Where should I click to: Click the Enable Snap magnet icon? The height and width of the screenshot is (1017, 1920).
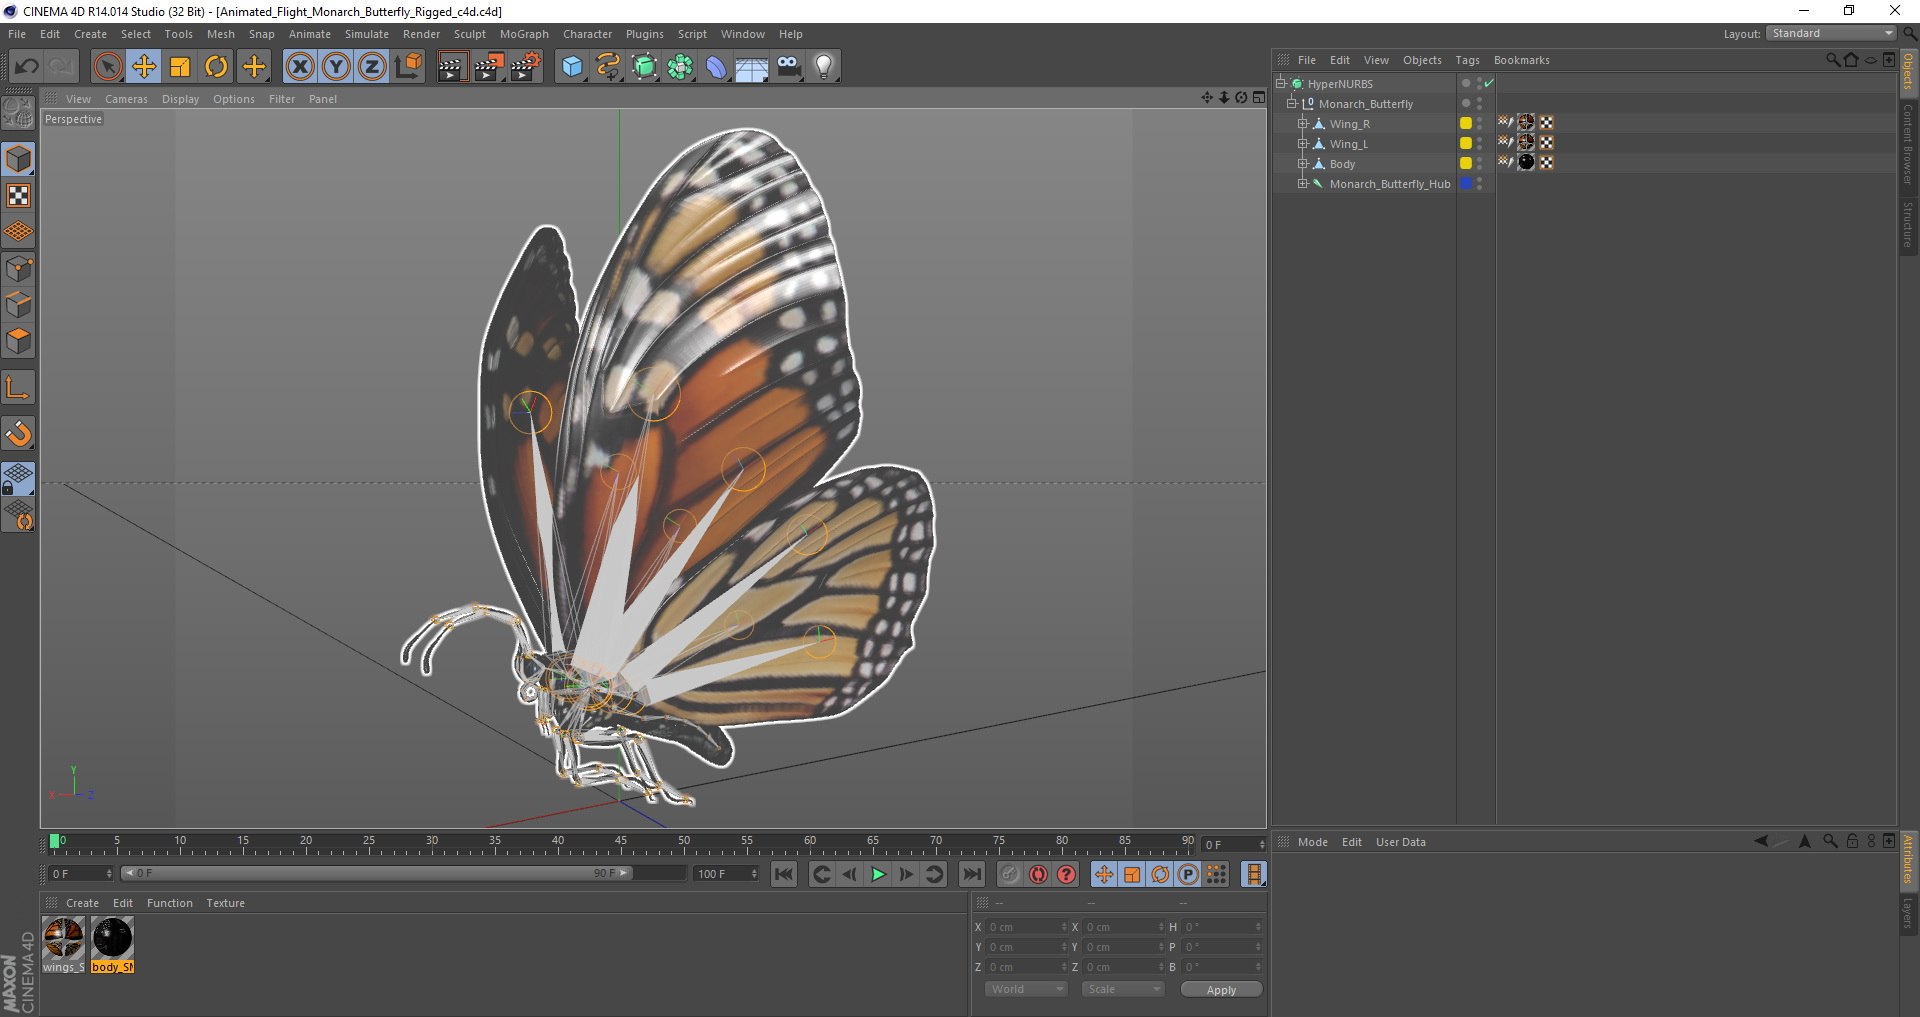click(19, 433)
